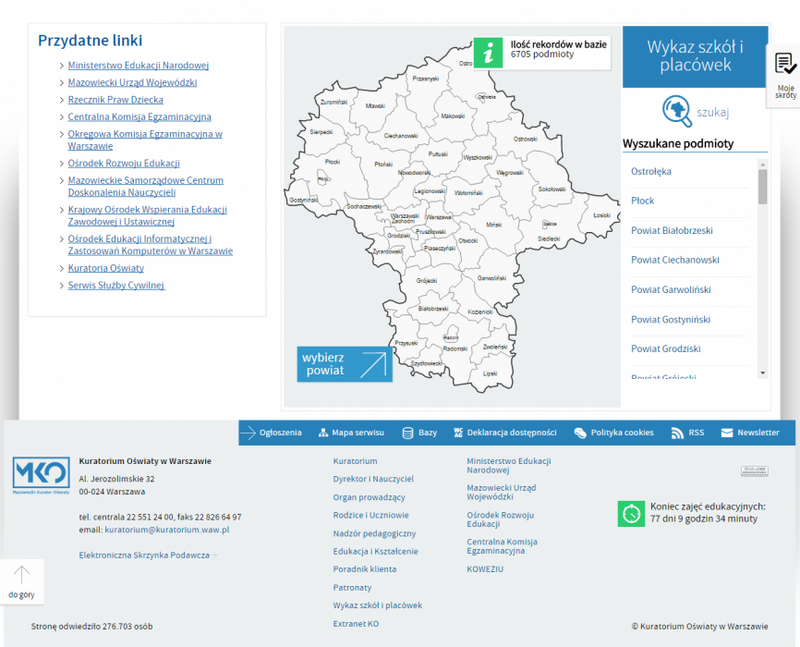This screenshot has width=800, height=647.
Task: Click the green info icon on map
Action: [488, 53]
